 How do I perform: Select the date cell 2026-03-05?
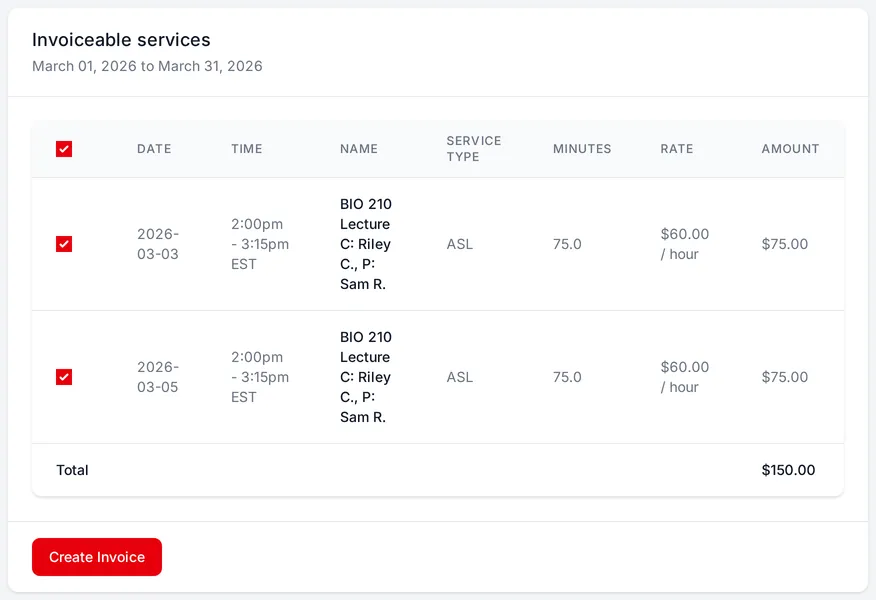click(x=158, y=377)
